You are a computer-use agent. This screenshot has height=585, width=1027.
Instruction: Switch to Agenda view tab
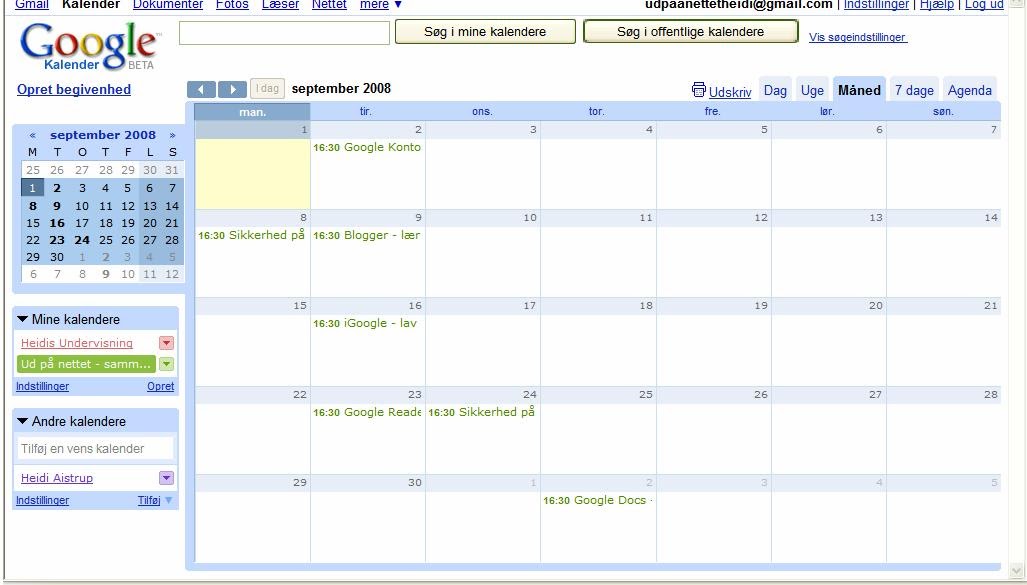[969, 90]
